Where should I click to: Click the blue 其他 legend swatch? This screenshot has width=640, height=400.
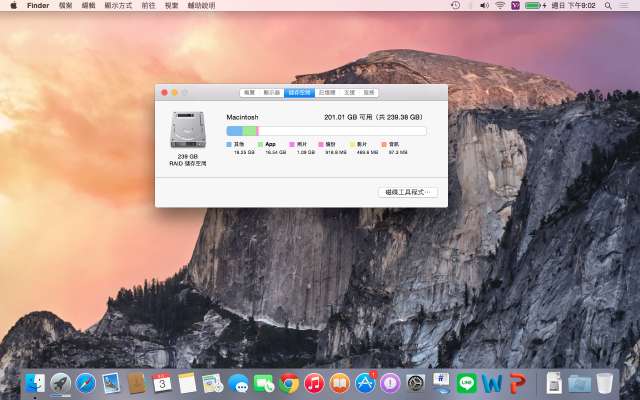coord(229,144)
